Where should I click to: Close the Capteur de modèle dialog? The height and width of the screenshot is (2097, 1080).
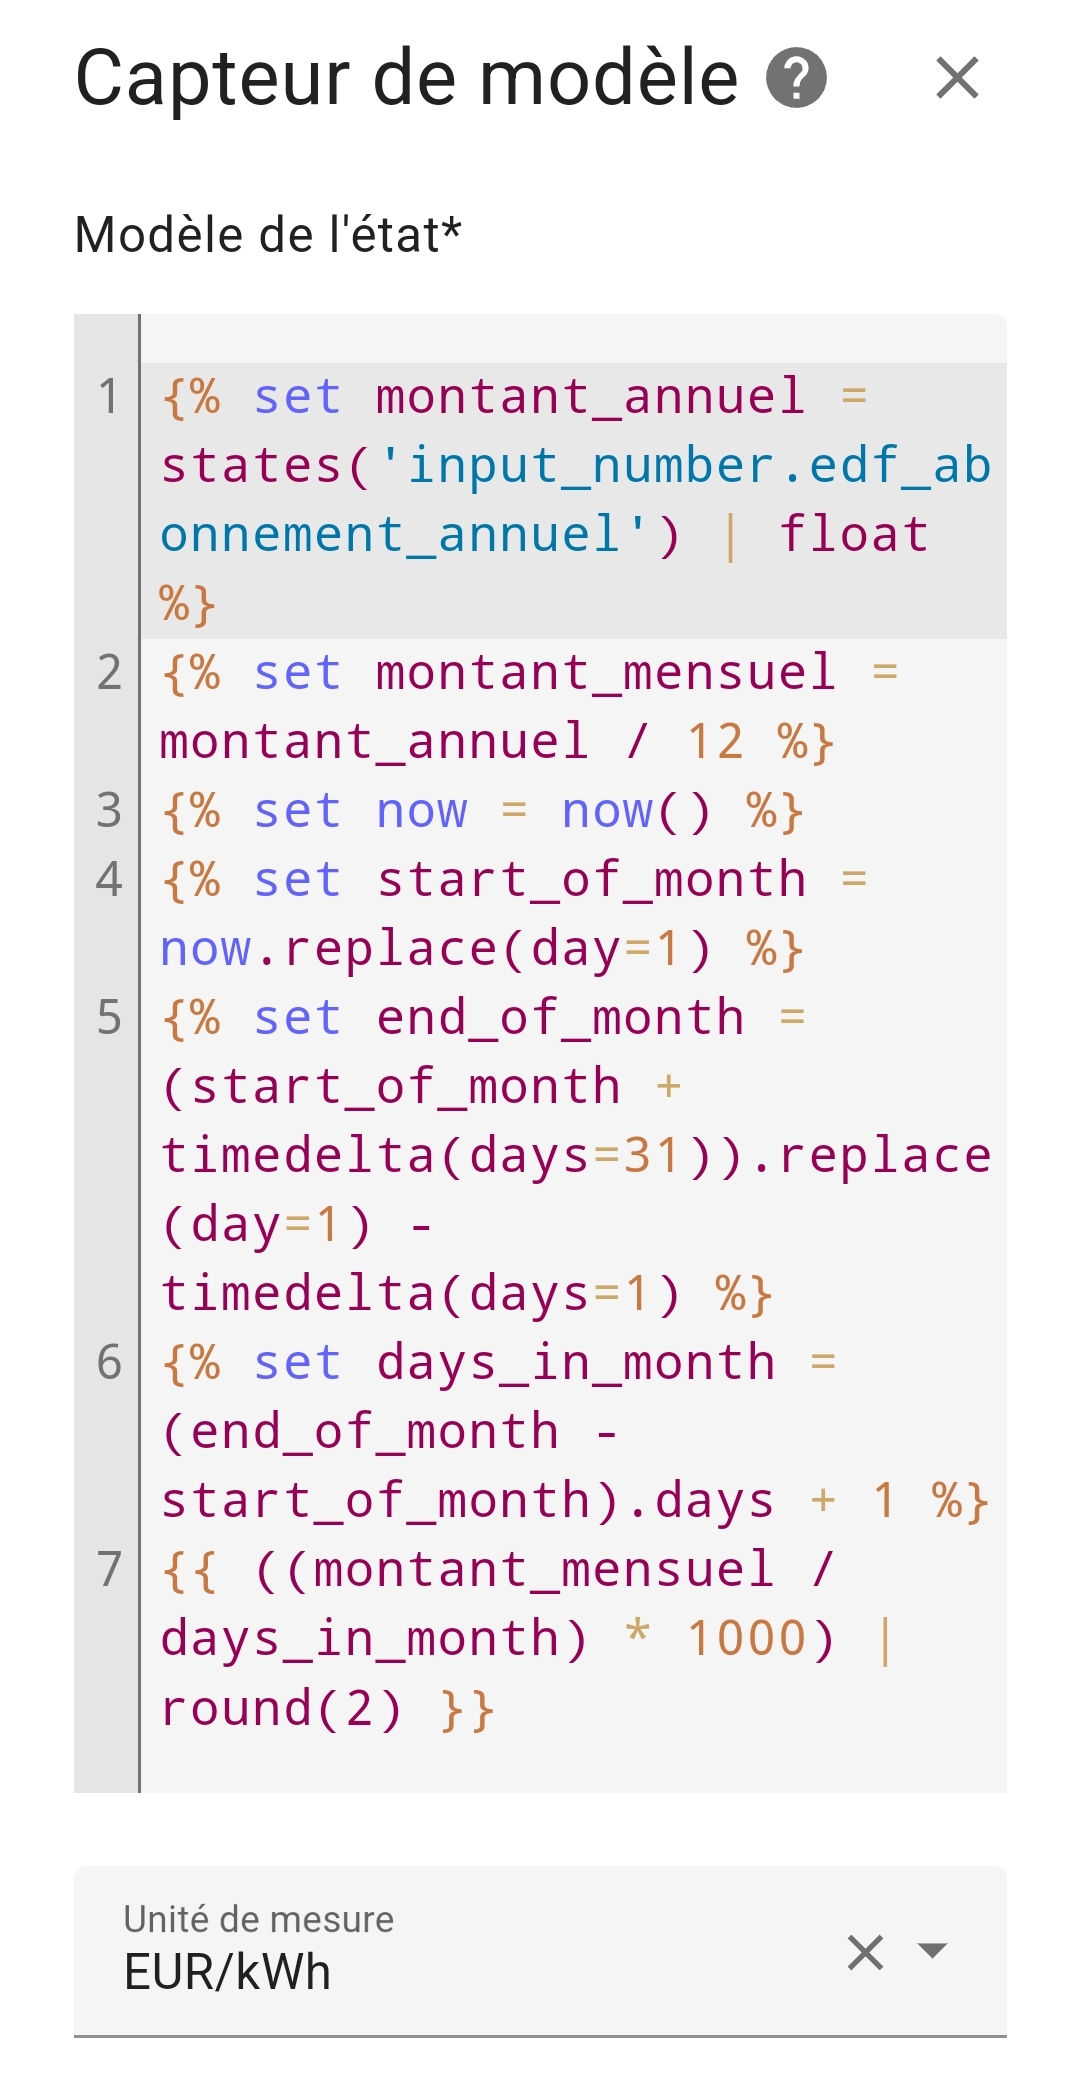(957, 78)
